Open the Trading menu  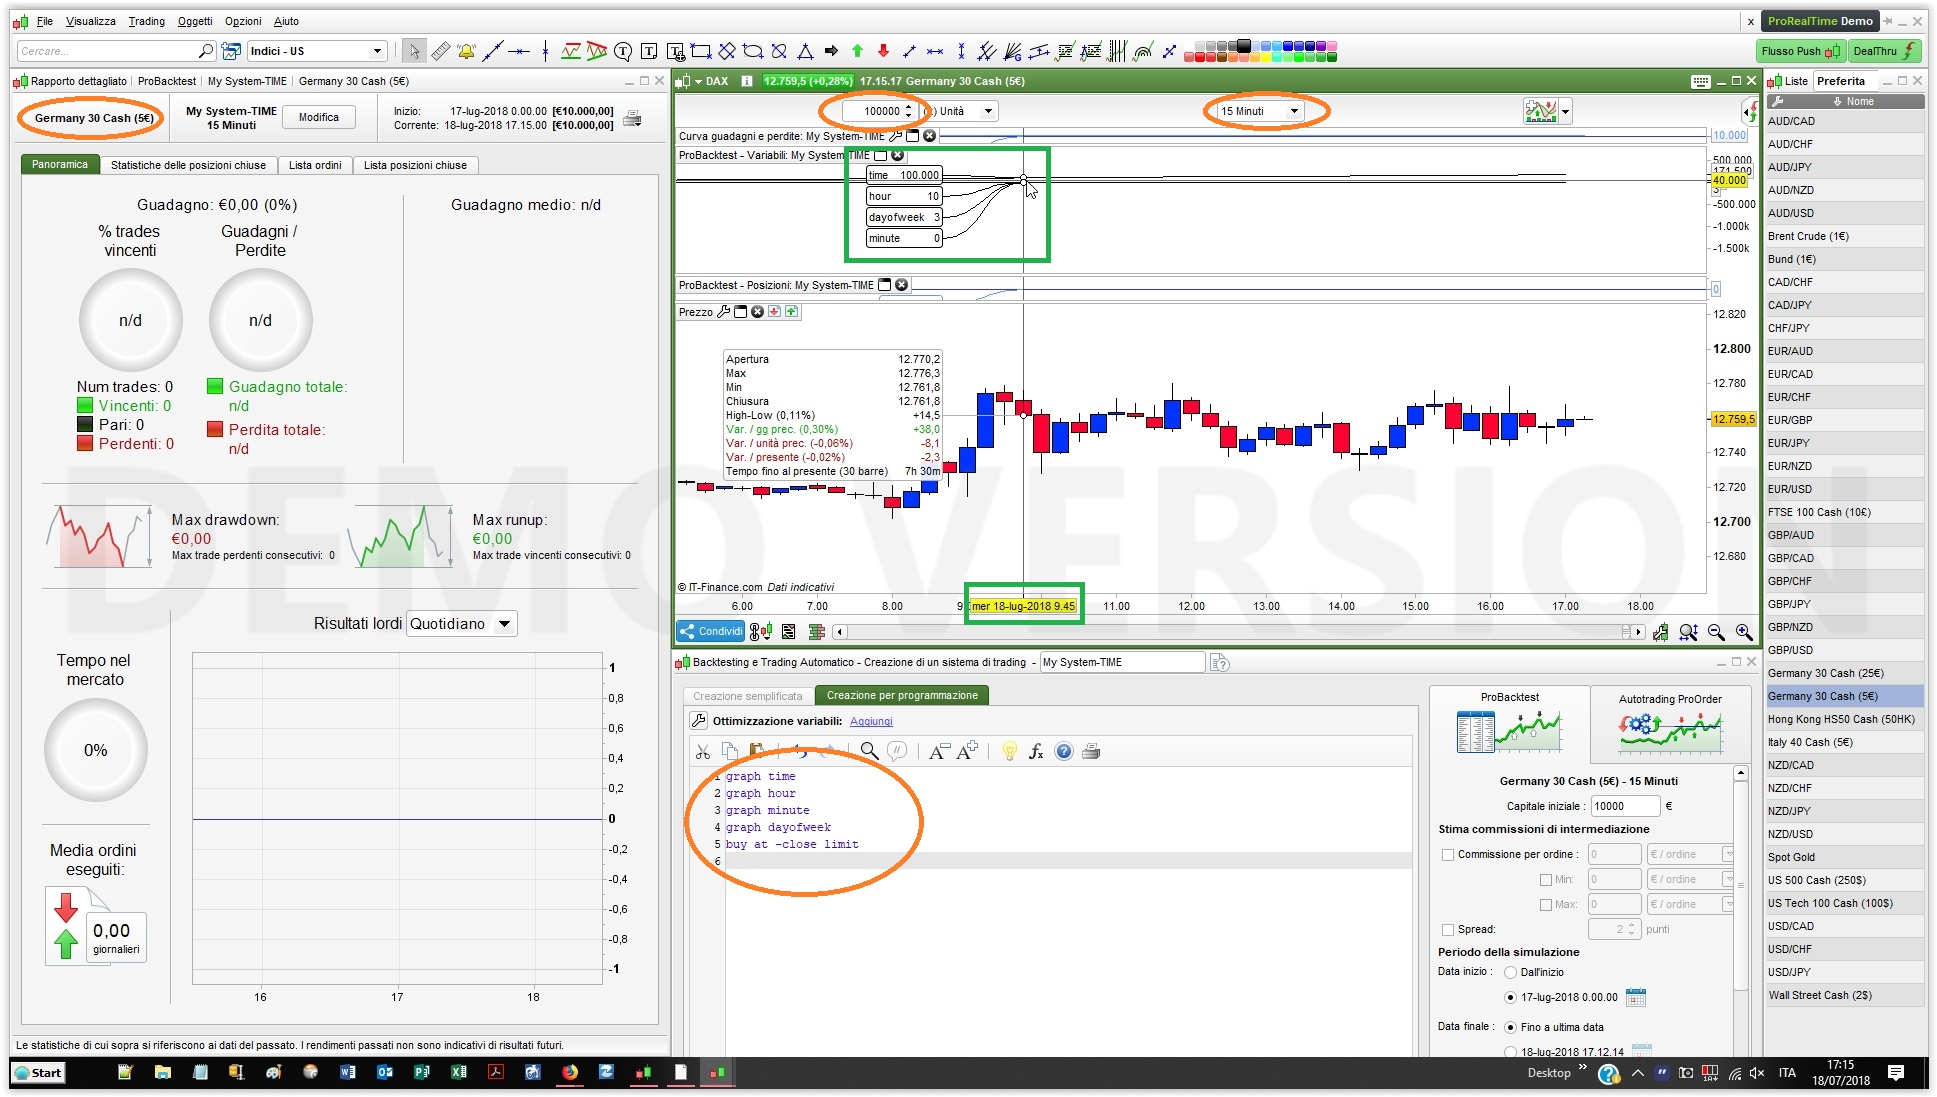[x=146, y=21]
